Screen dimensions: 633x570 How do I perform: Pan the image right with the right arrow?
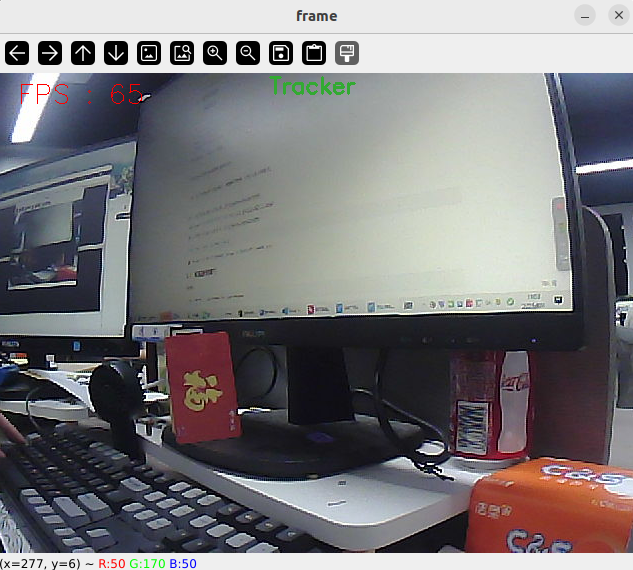click(x=50, y=53)
